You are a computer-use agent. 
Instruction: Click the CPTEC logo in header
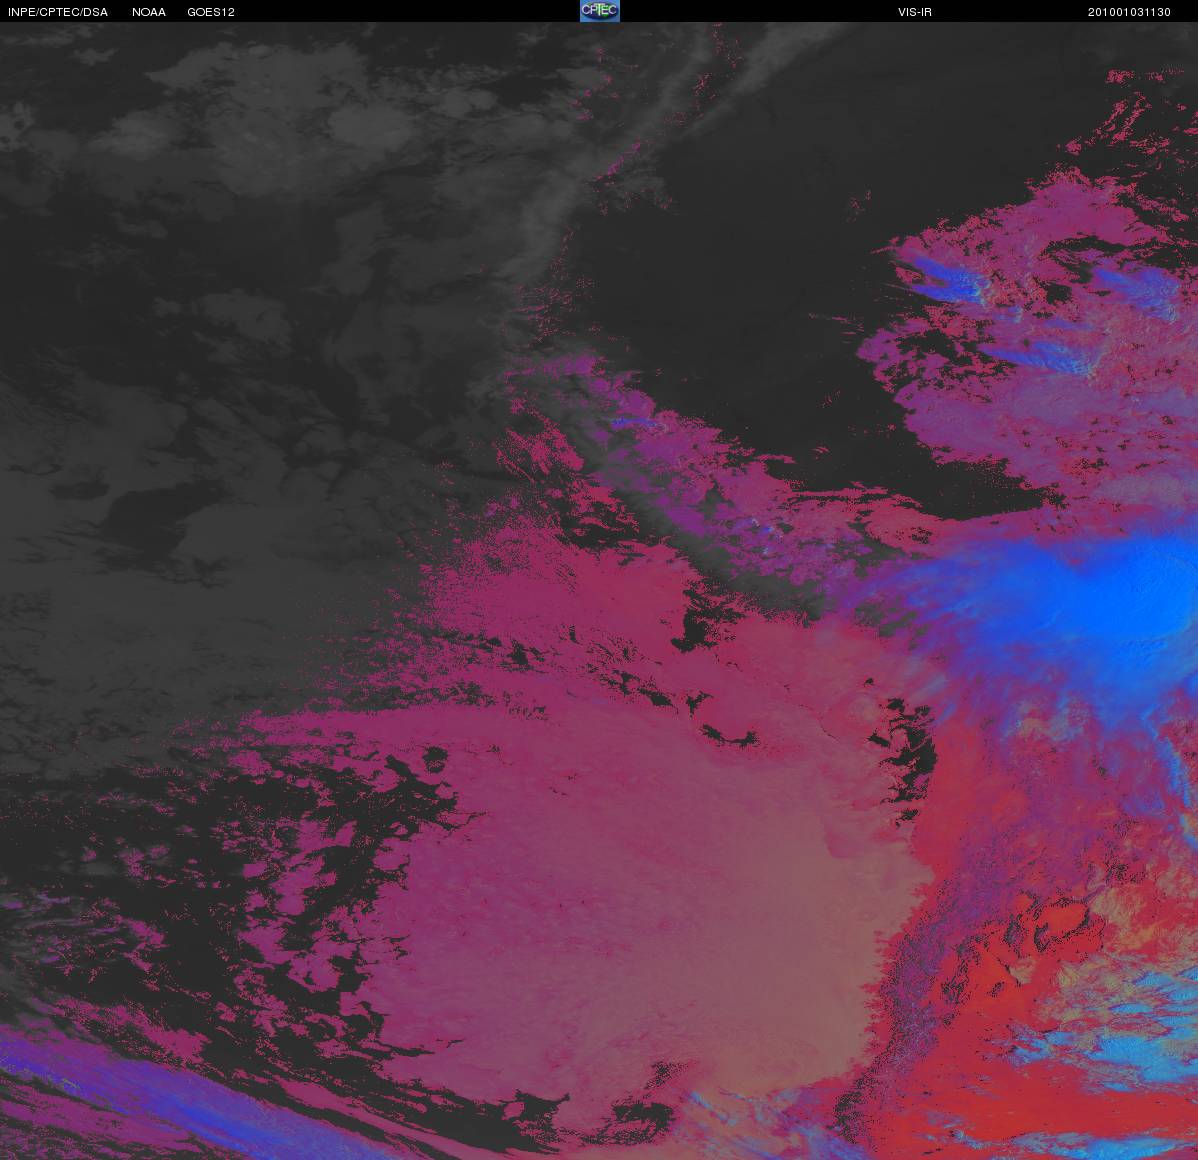(x=600, y=11)
